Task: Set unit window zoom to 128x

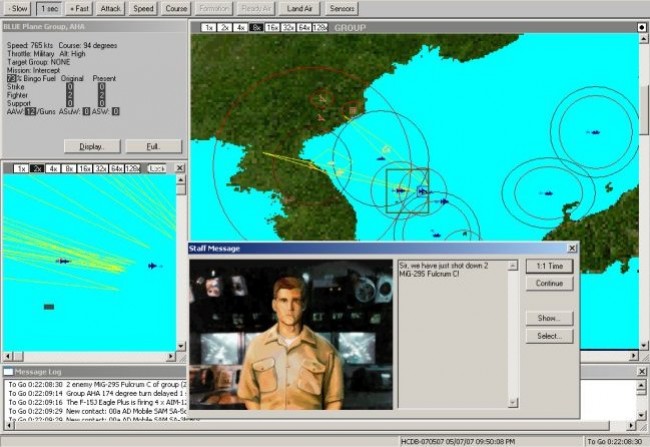Action: coord(132,168)
